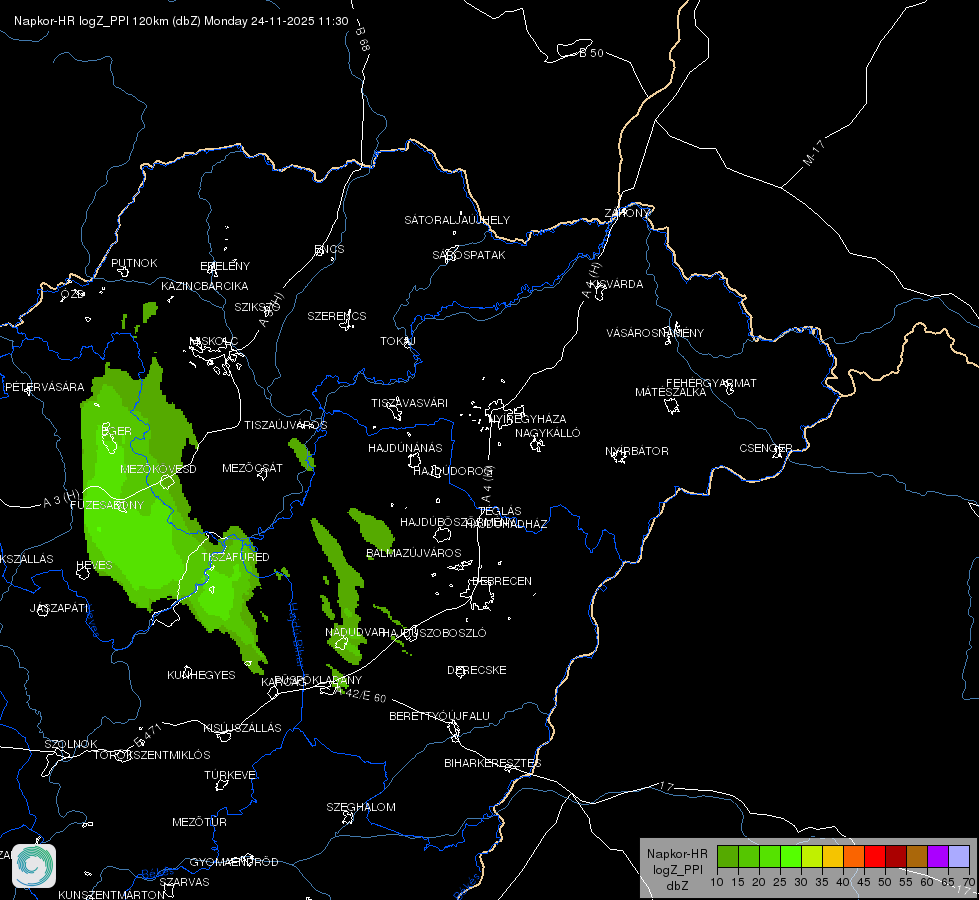Click the TÖRÖKSZENTMIKLÓS city label
Viewport: 979px width, 900px height.
[x=152, y=755]
